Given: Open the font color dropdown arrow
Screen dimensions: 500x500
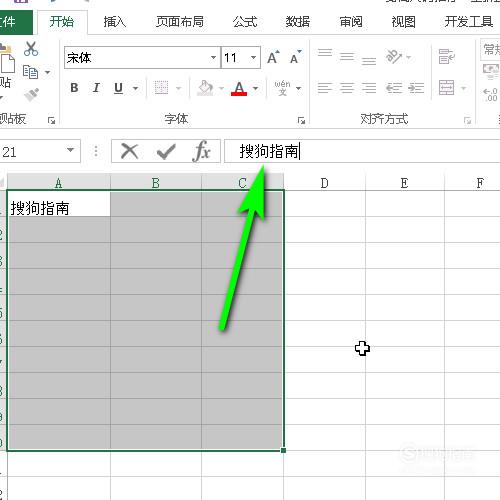Looking at the screenshot, I should (x=255, y=88).
